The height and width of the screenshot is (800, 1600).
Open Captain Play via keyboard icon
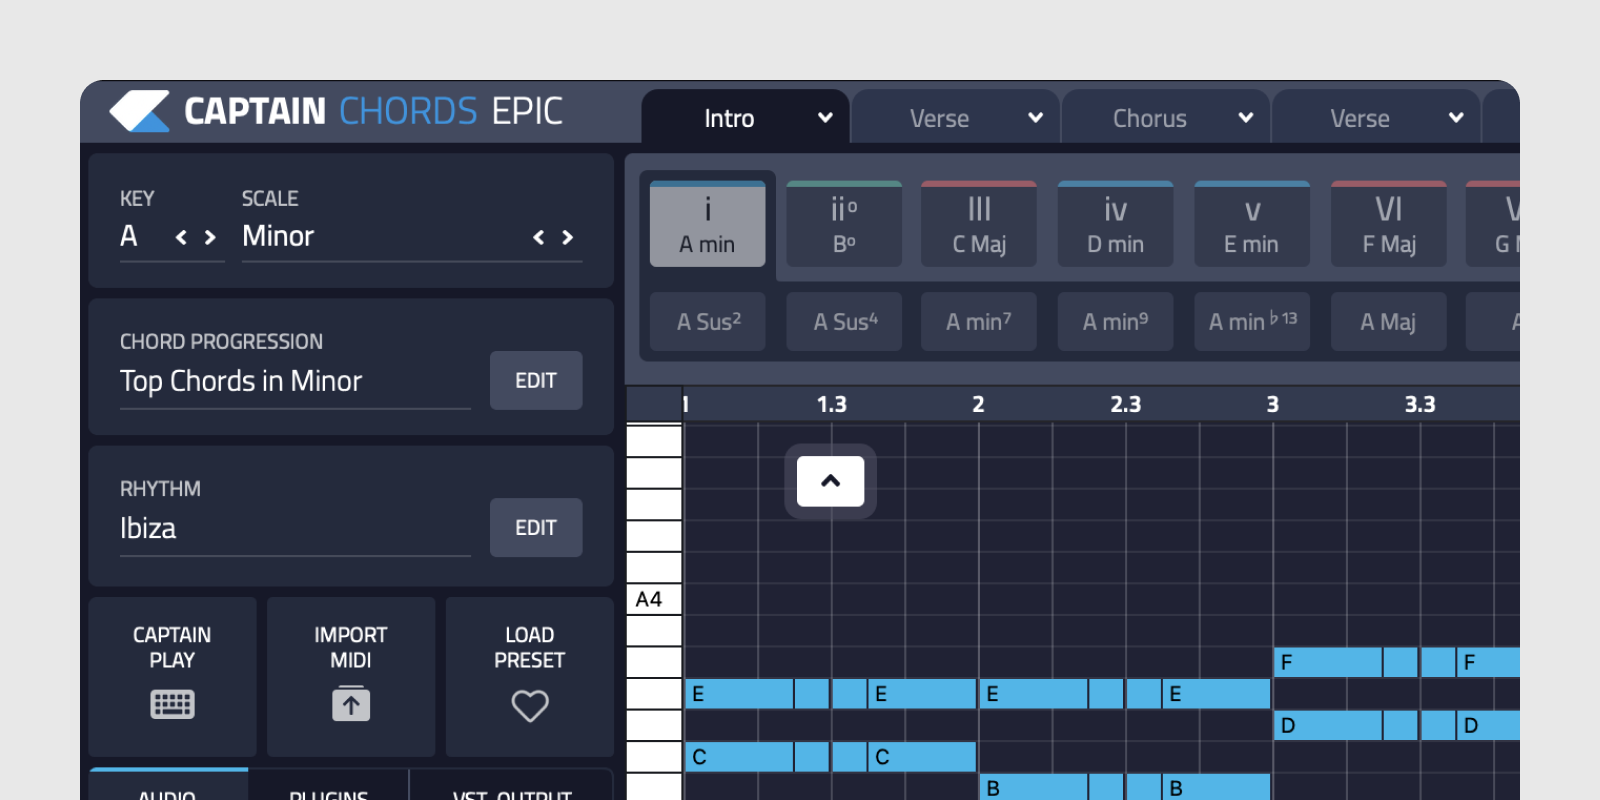172,704
